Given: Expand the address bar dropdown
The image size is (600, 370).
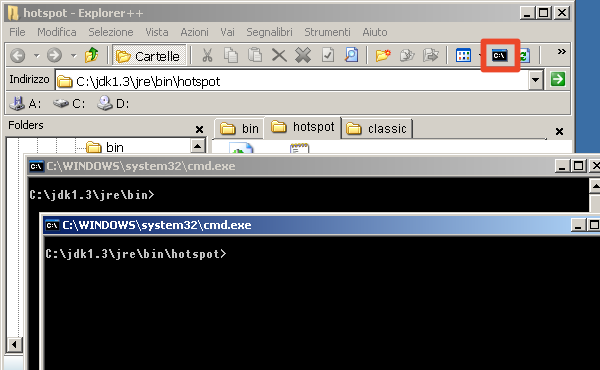Looking at the screenshot, I should 536,80.
